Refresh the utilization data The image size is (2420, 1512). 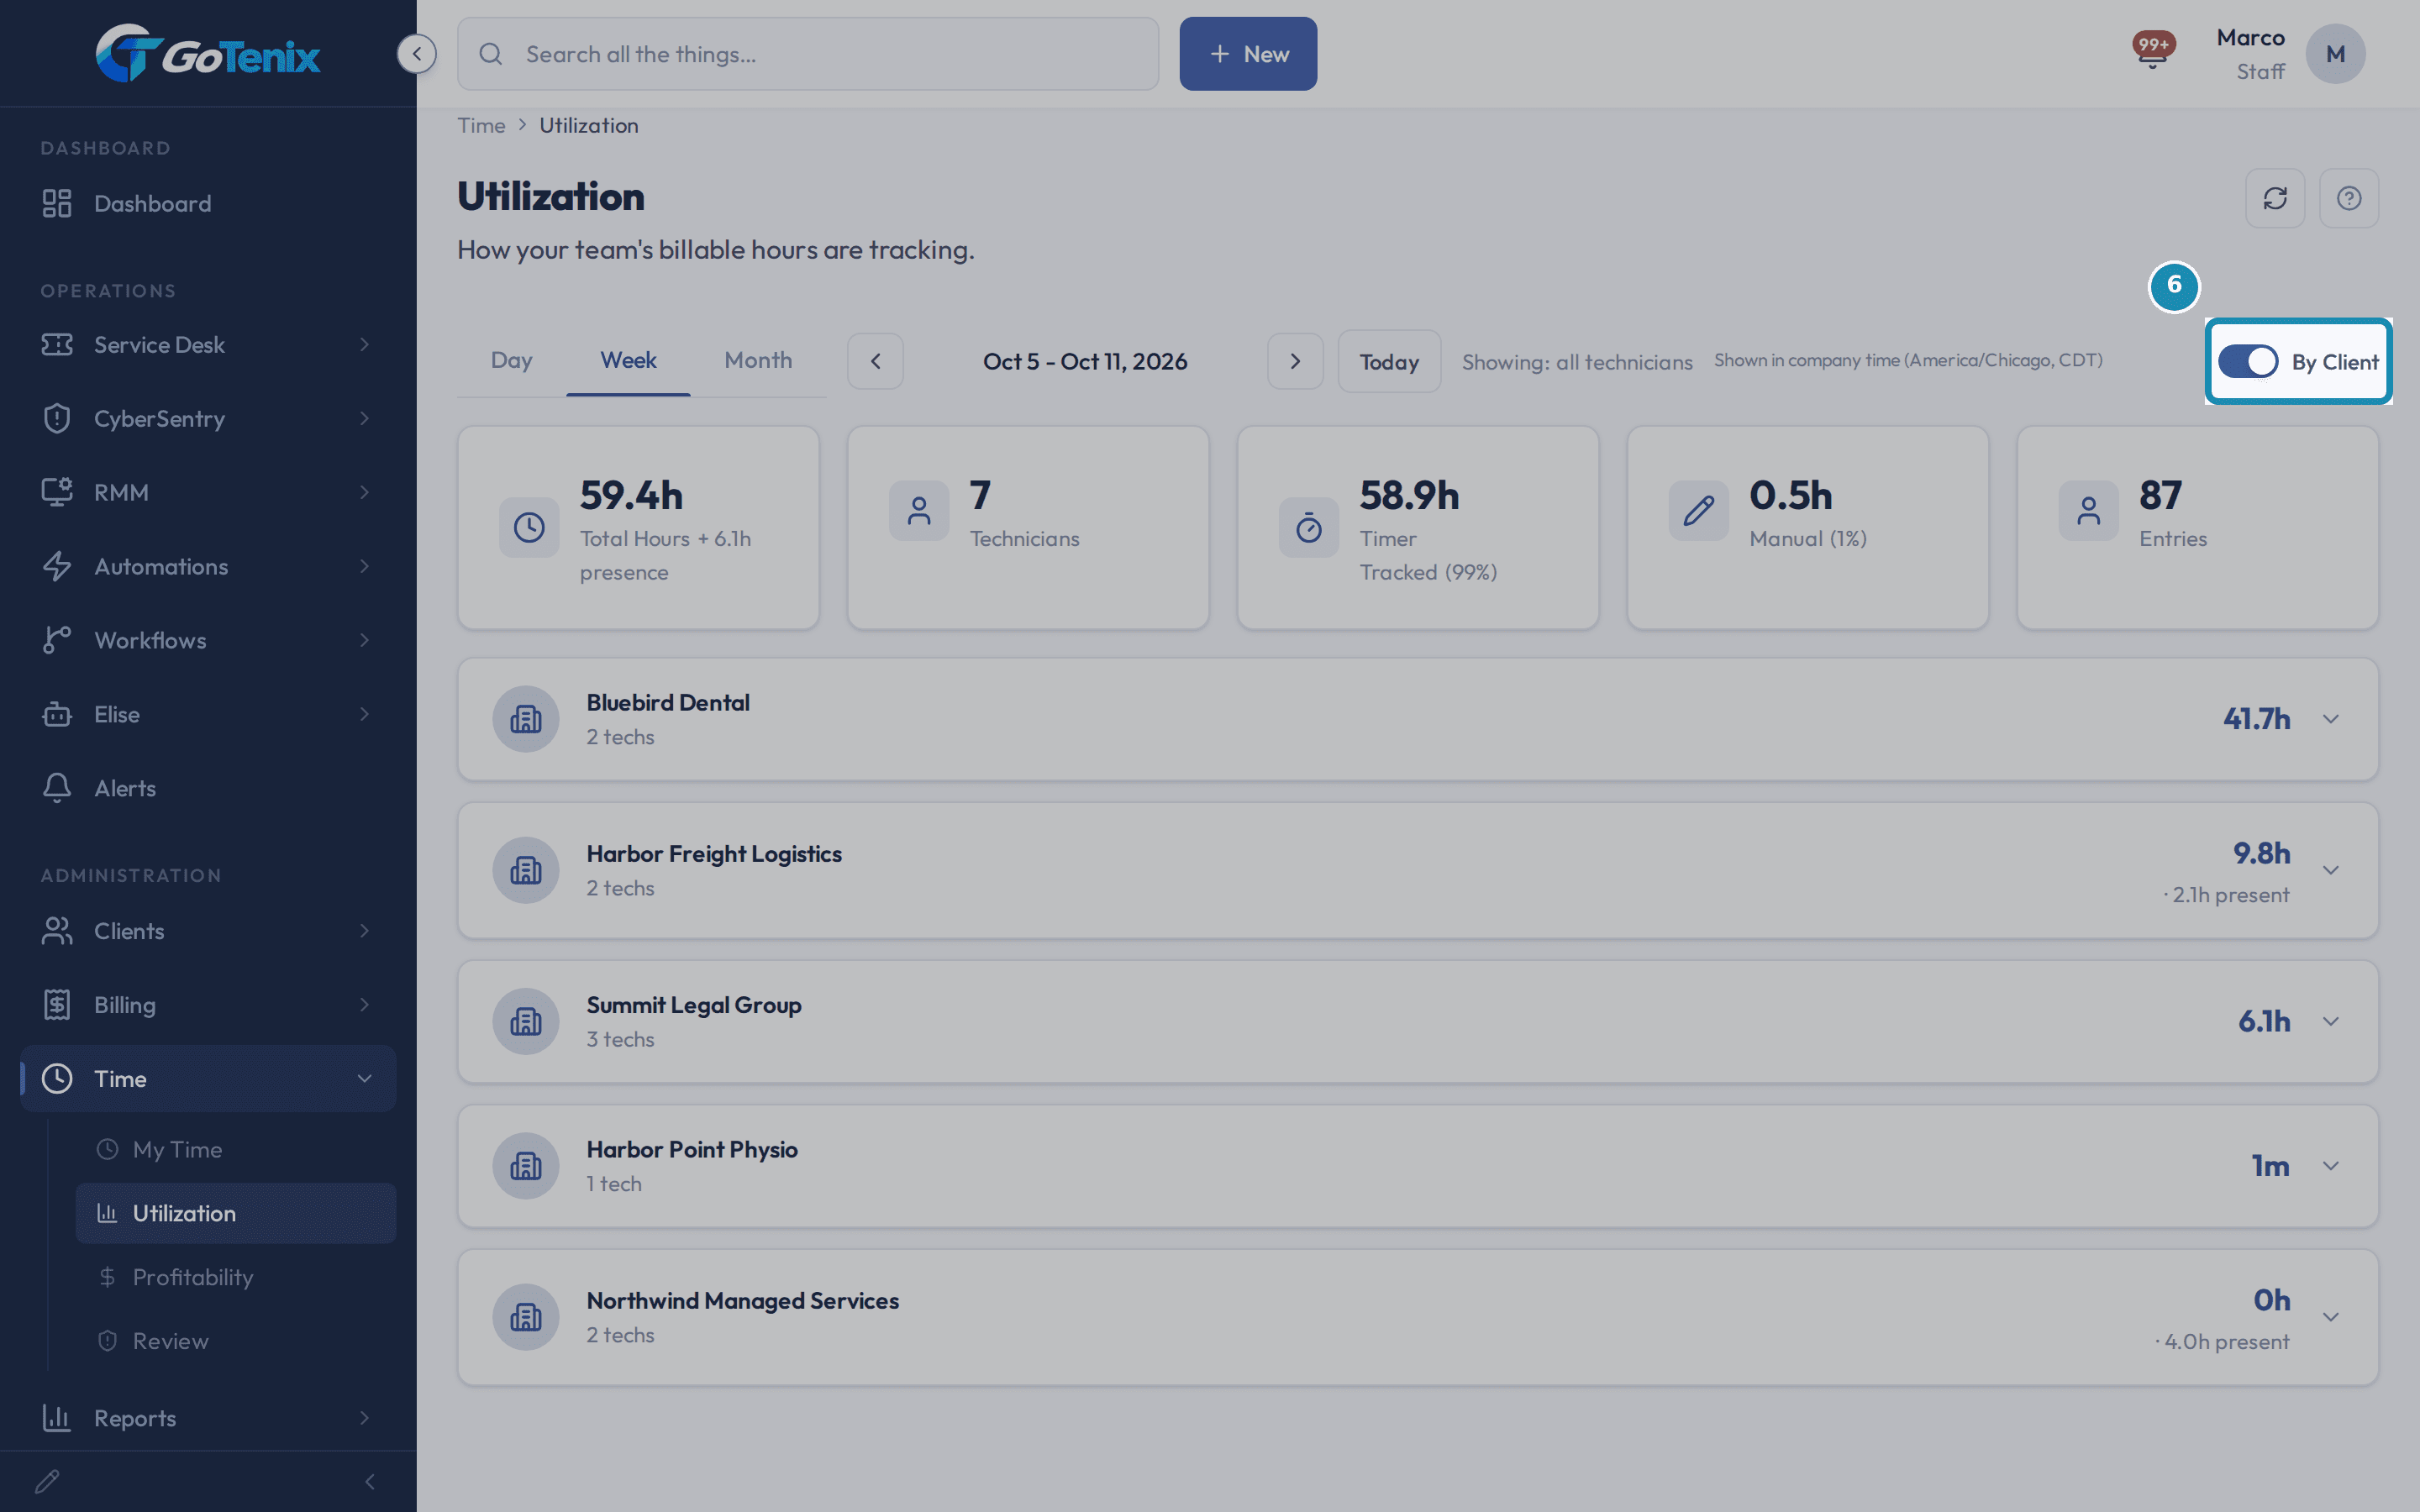(2275, 198)
